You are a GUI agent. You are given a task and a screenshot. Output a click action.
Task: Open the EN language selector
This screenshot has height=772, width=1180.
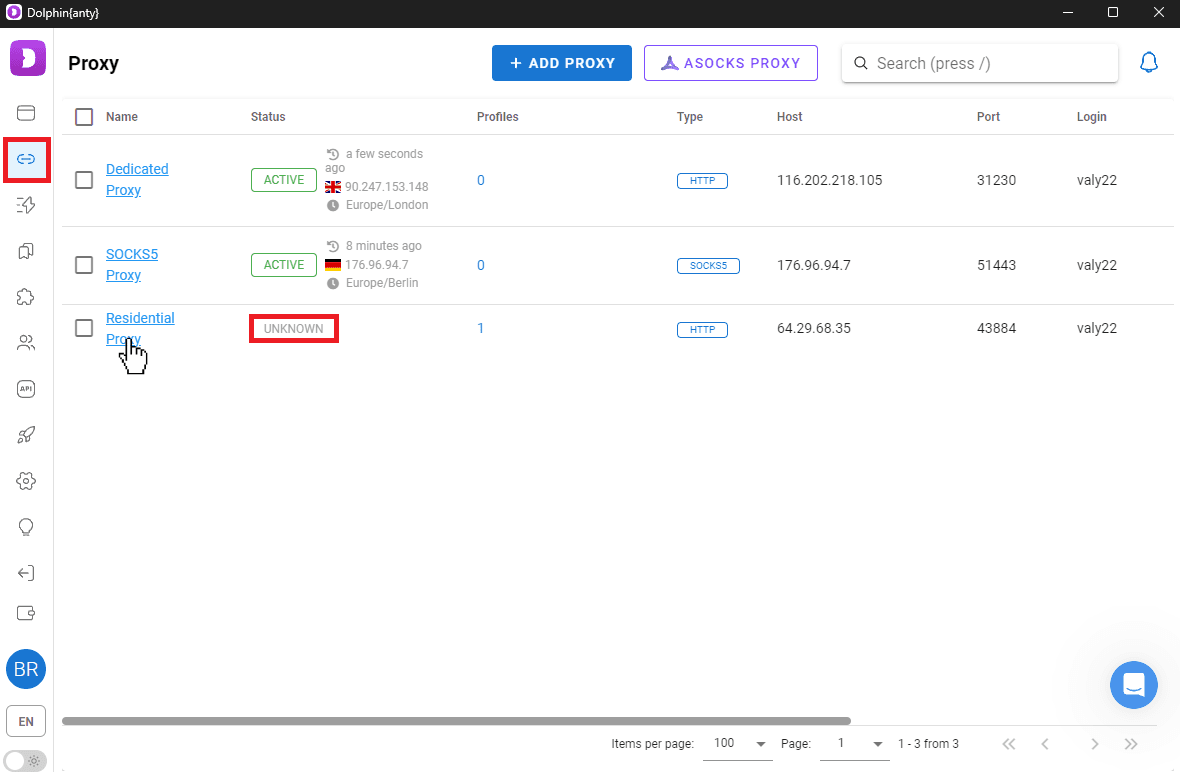pyautogui.click(x=26, y=720)
